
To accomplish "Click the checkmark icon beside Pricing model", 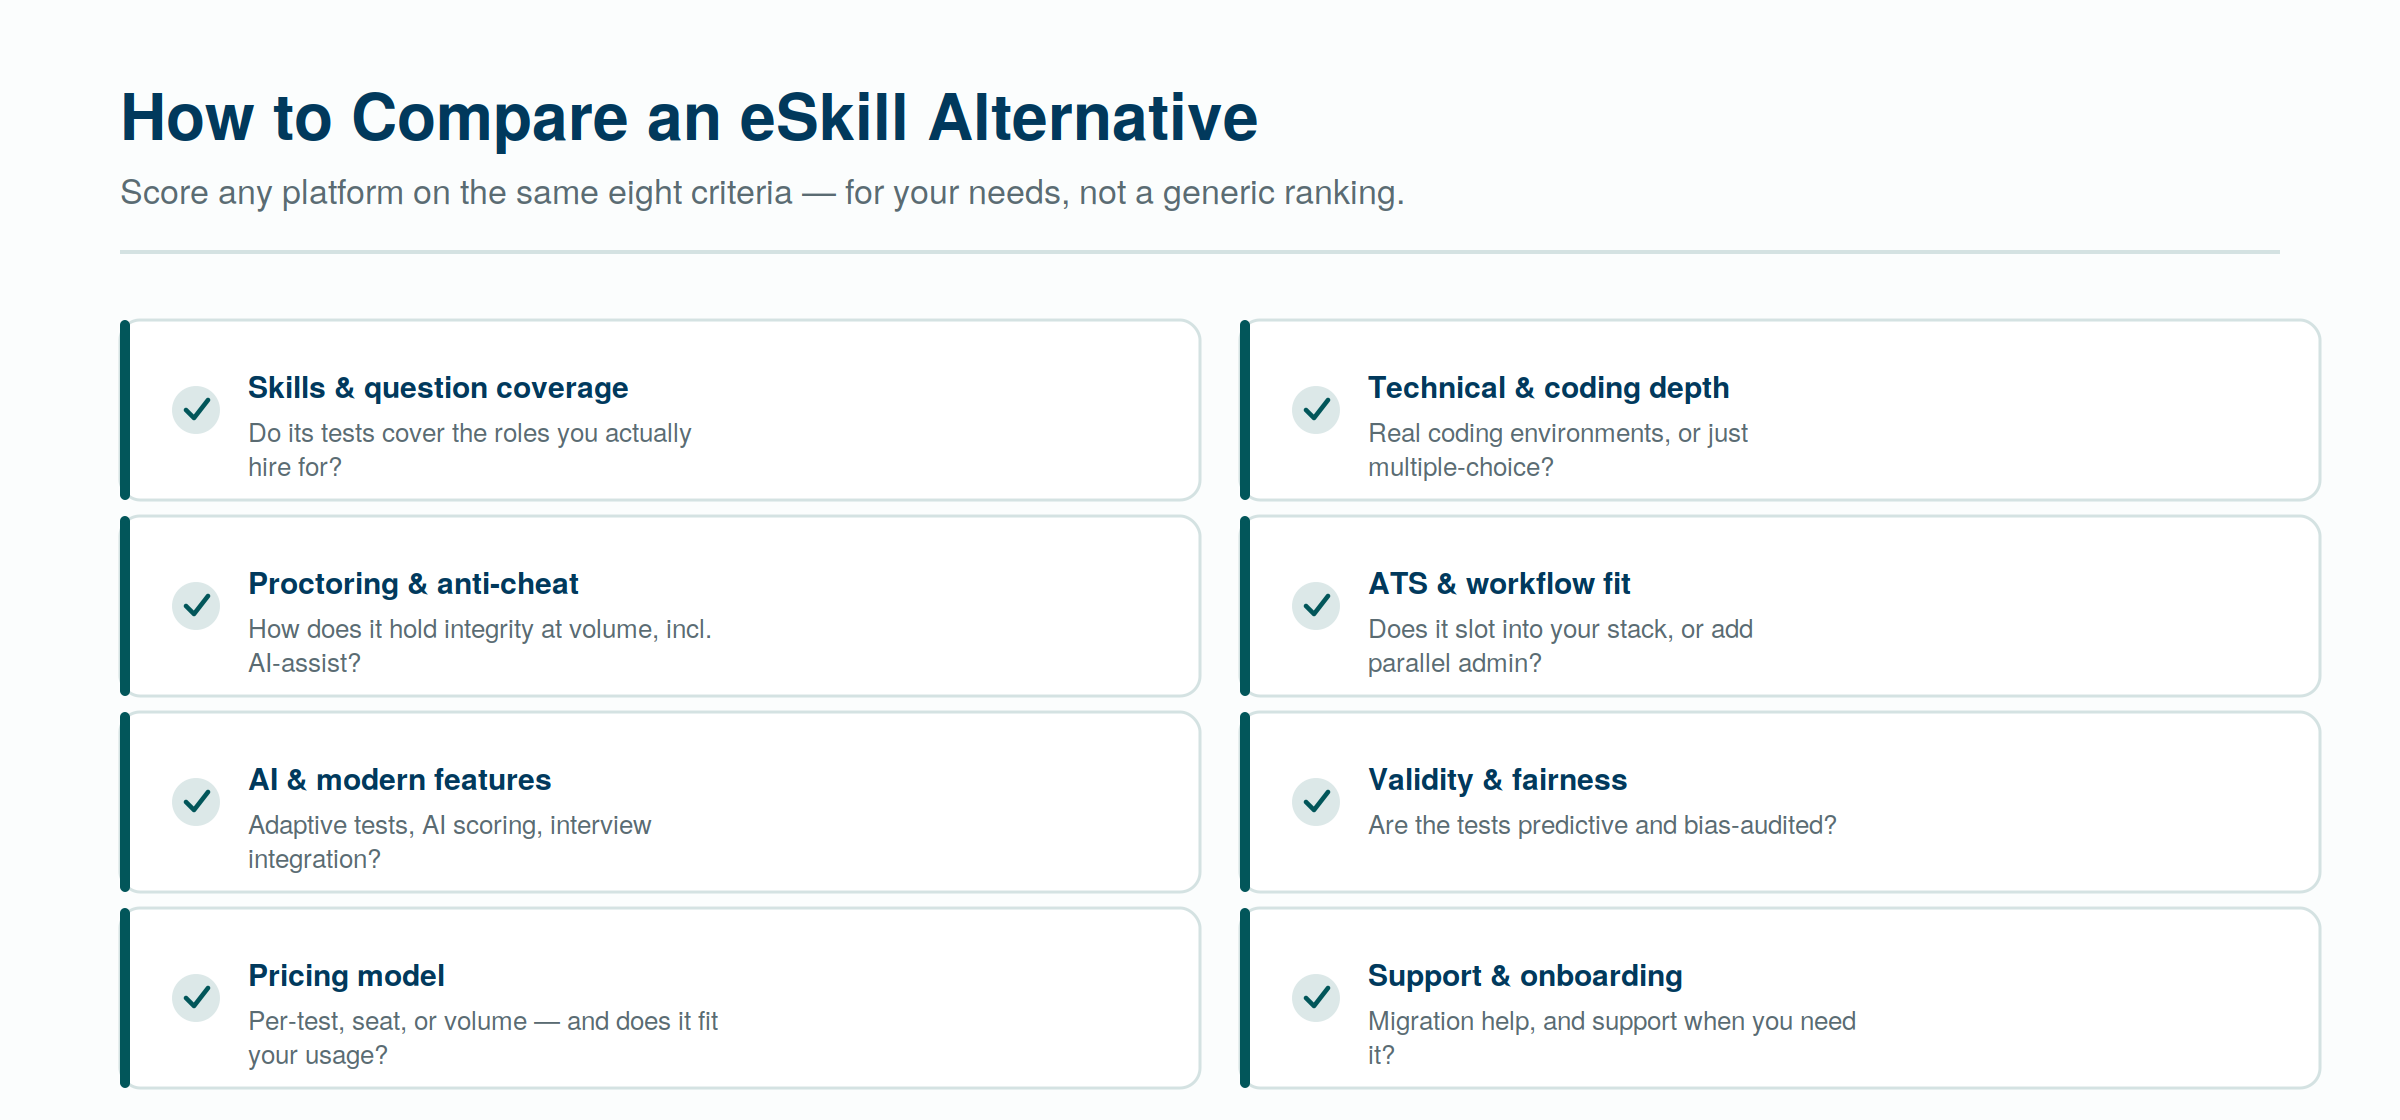I will [196, 998].
